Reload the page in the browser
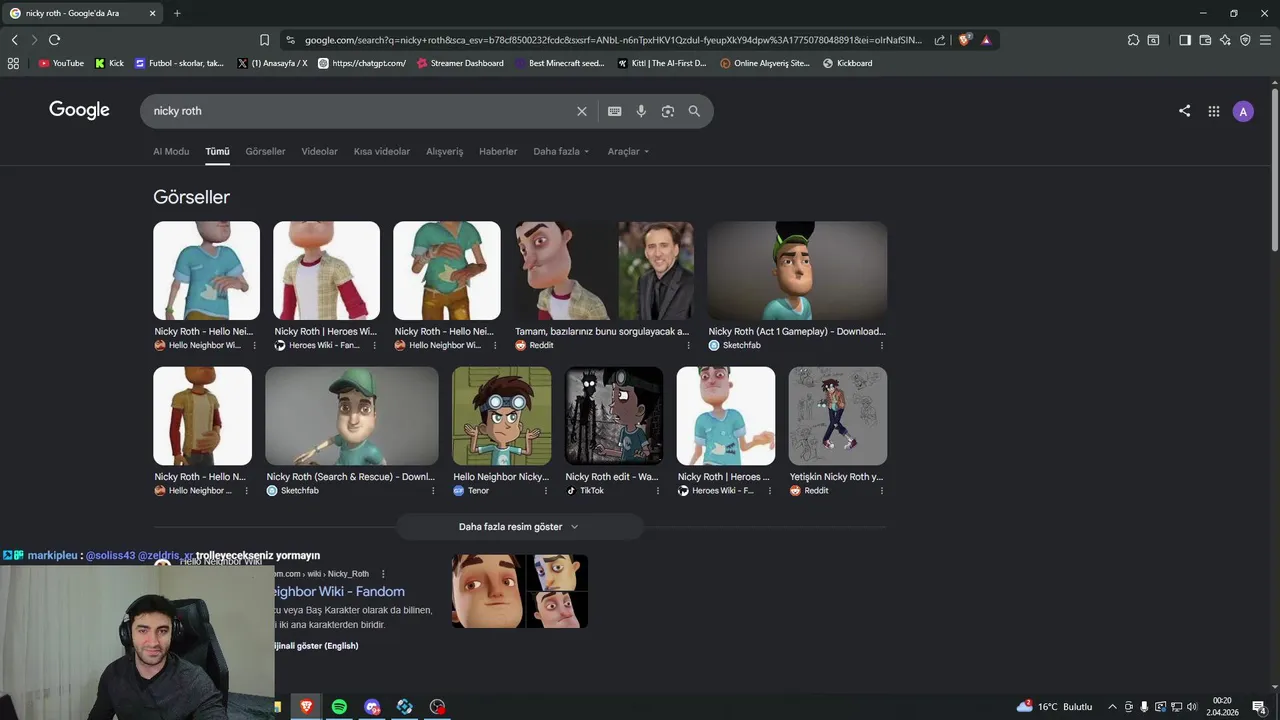This screenshot has width=1280, height=720. tap(54, 40)
